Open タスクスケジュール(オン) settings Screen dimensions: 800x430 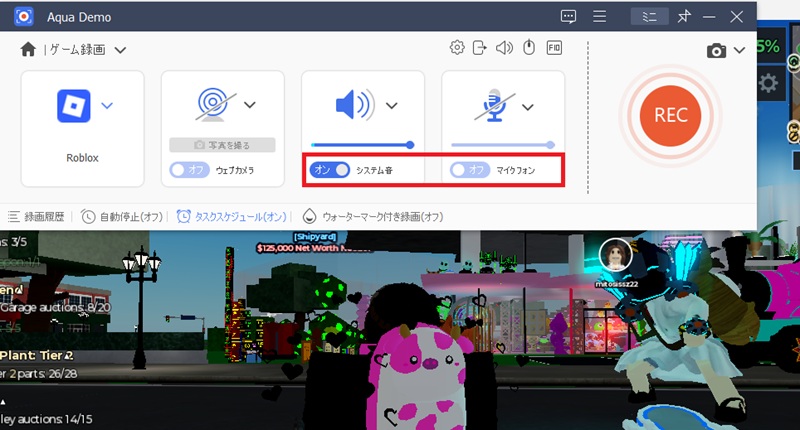[x=232, y=217]
